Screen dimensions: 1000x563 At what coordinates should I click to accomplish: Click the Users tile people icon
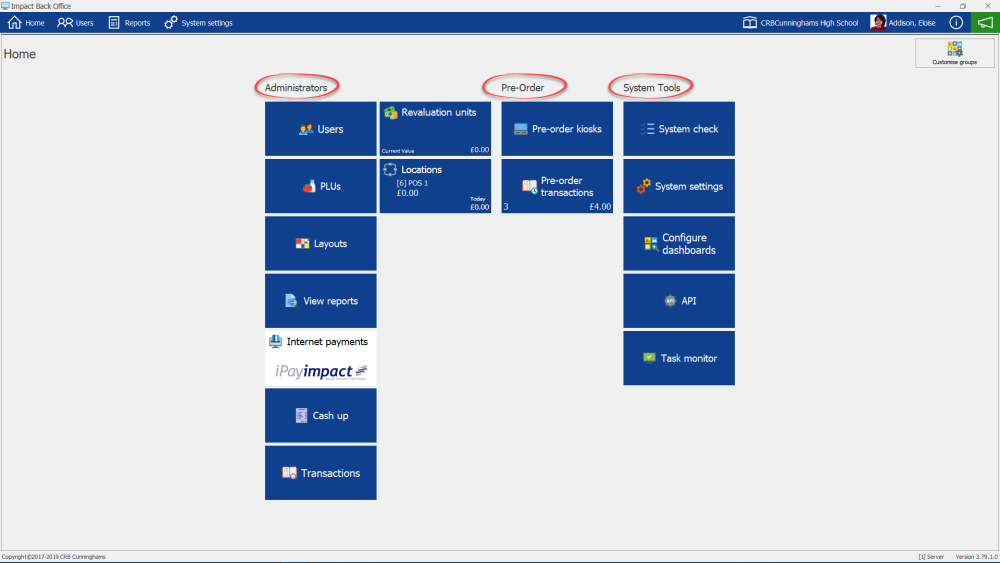click(x=306, y=129)
